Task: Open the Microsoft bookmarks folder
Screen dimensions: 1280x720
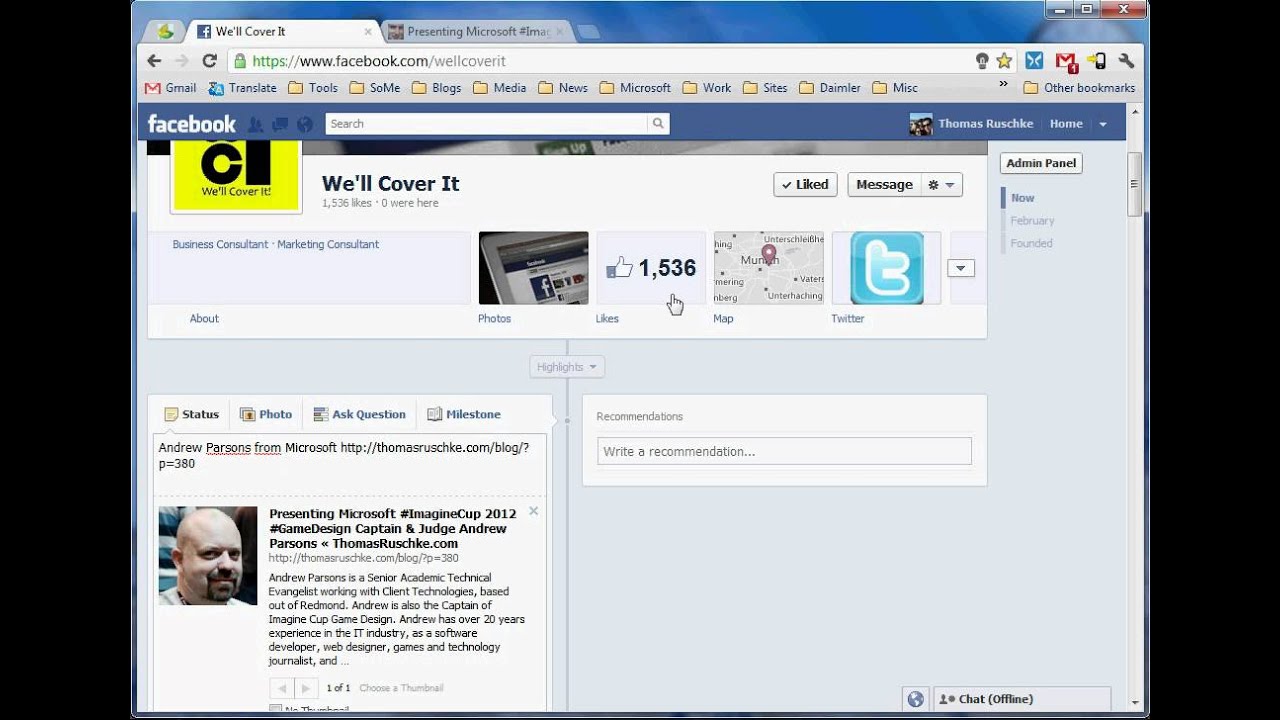Action: click(x=635, y=88)
